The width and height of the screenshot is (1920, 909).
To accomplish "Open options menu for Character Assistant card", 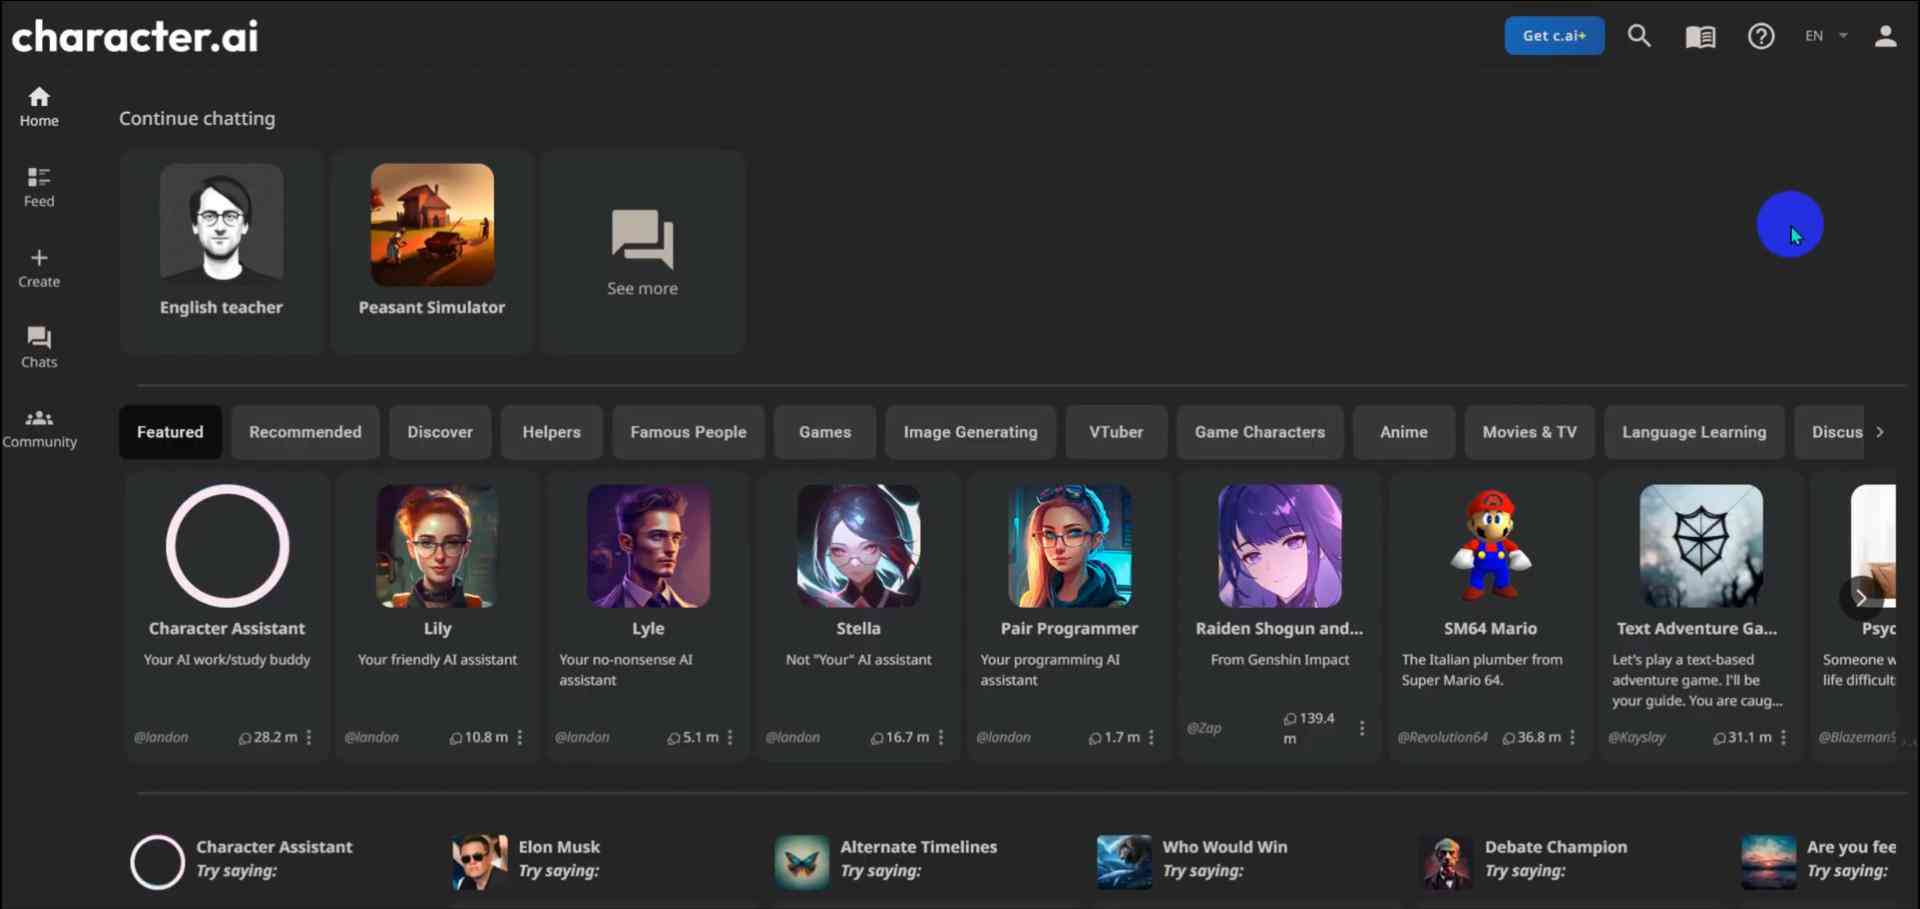I will point(309,737).
